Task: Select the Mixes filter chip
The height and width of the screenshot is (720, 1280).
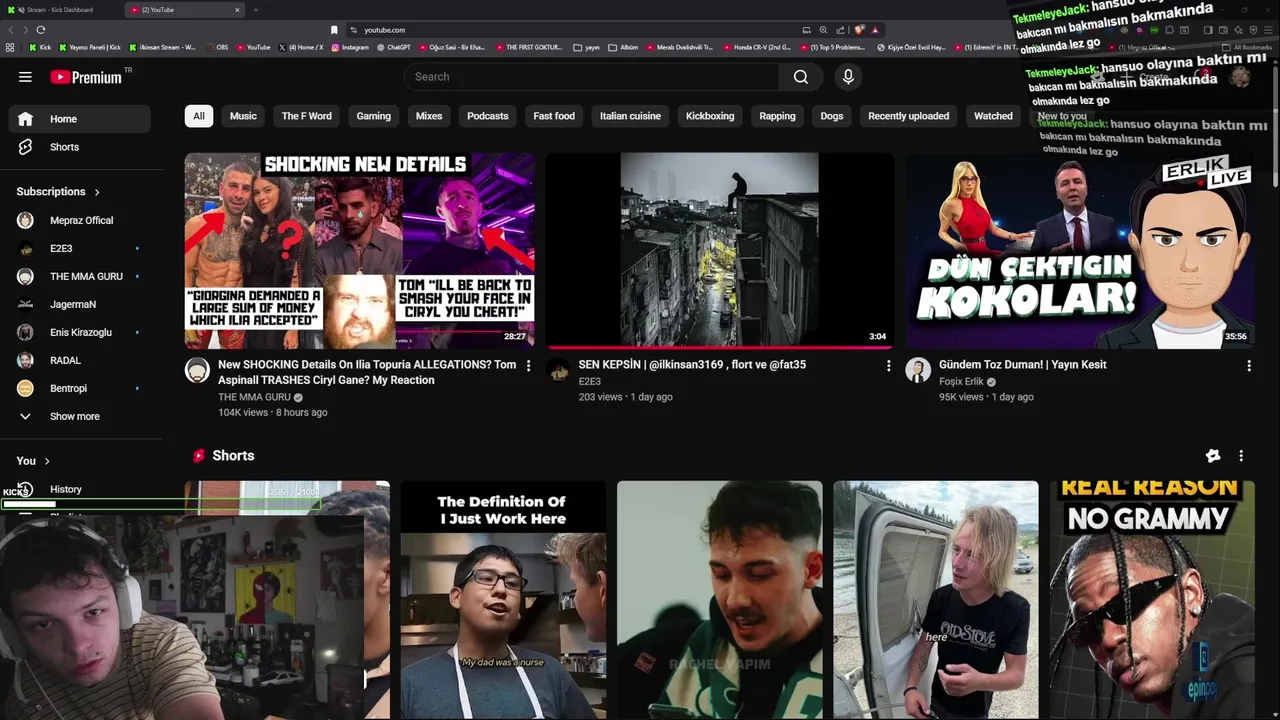Action: tap(429, 116)
